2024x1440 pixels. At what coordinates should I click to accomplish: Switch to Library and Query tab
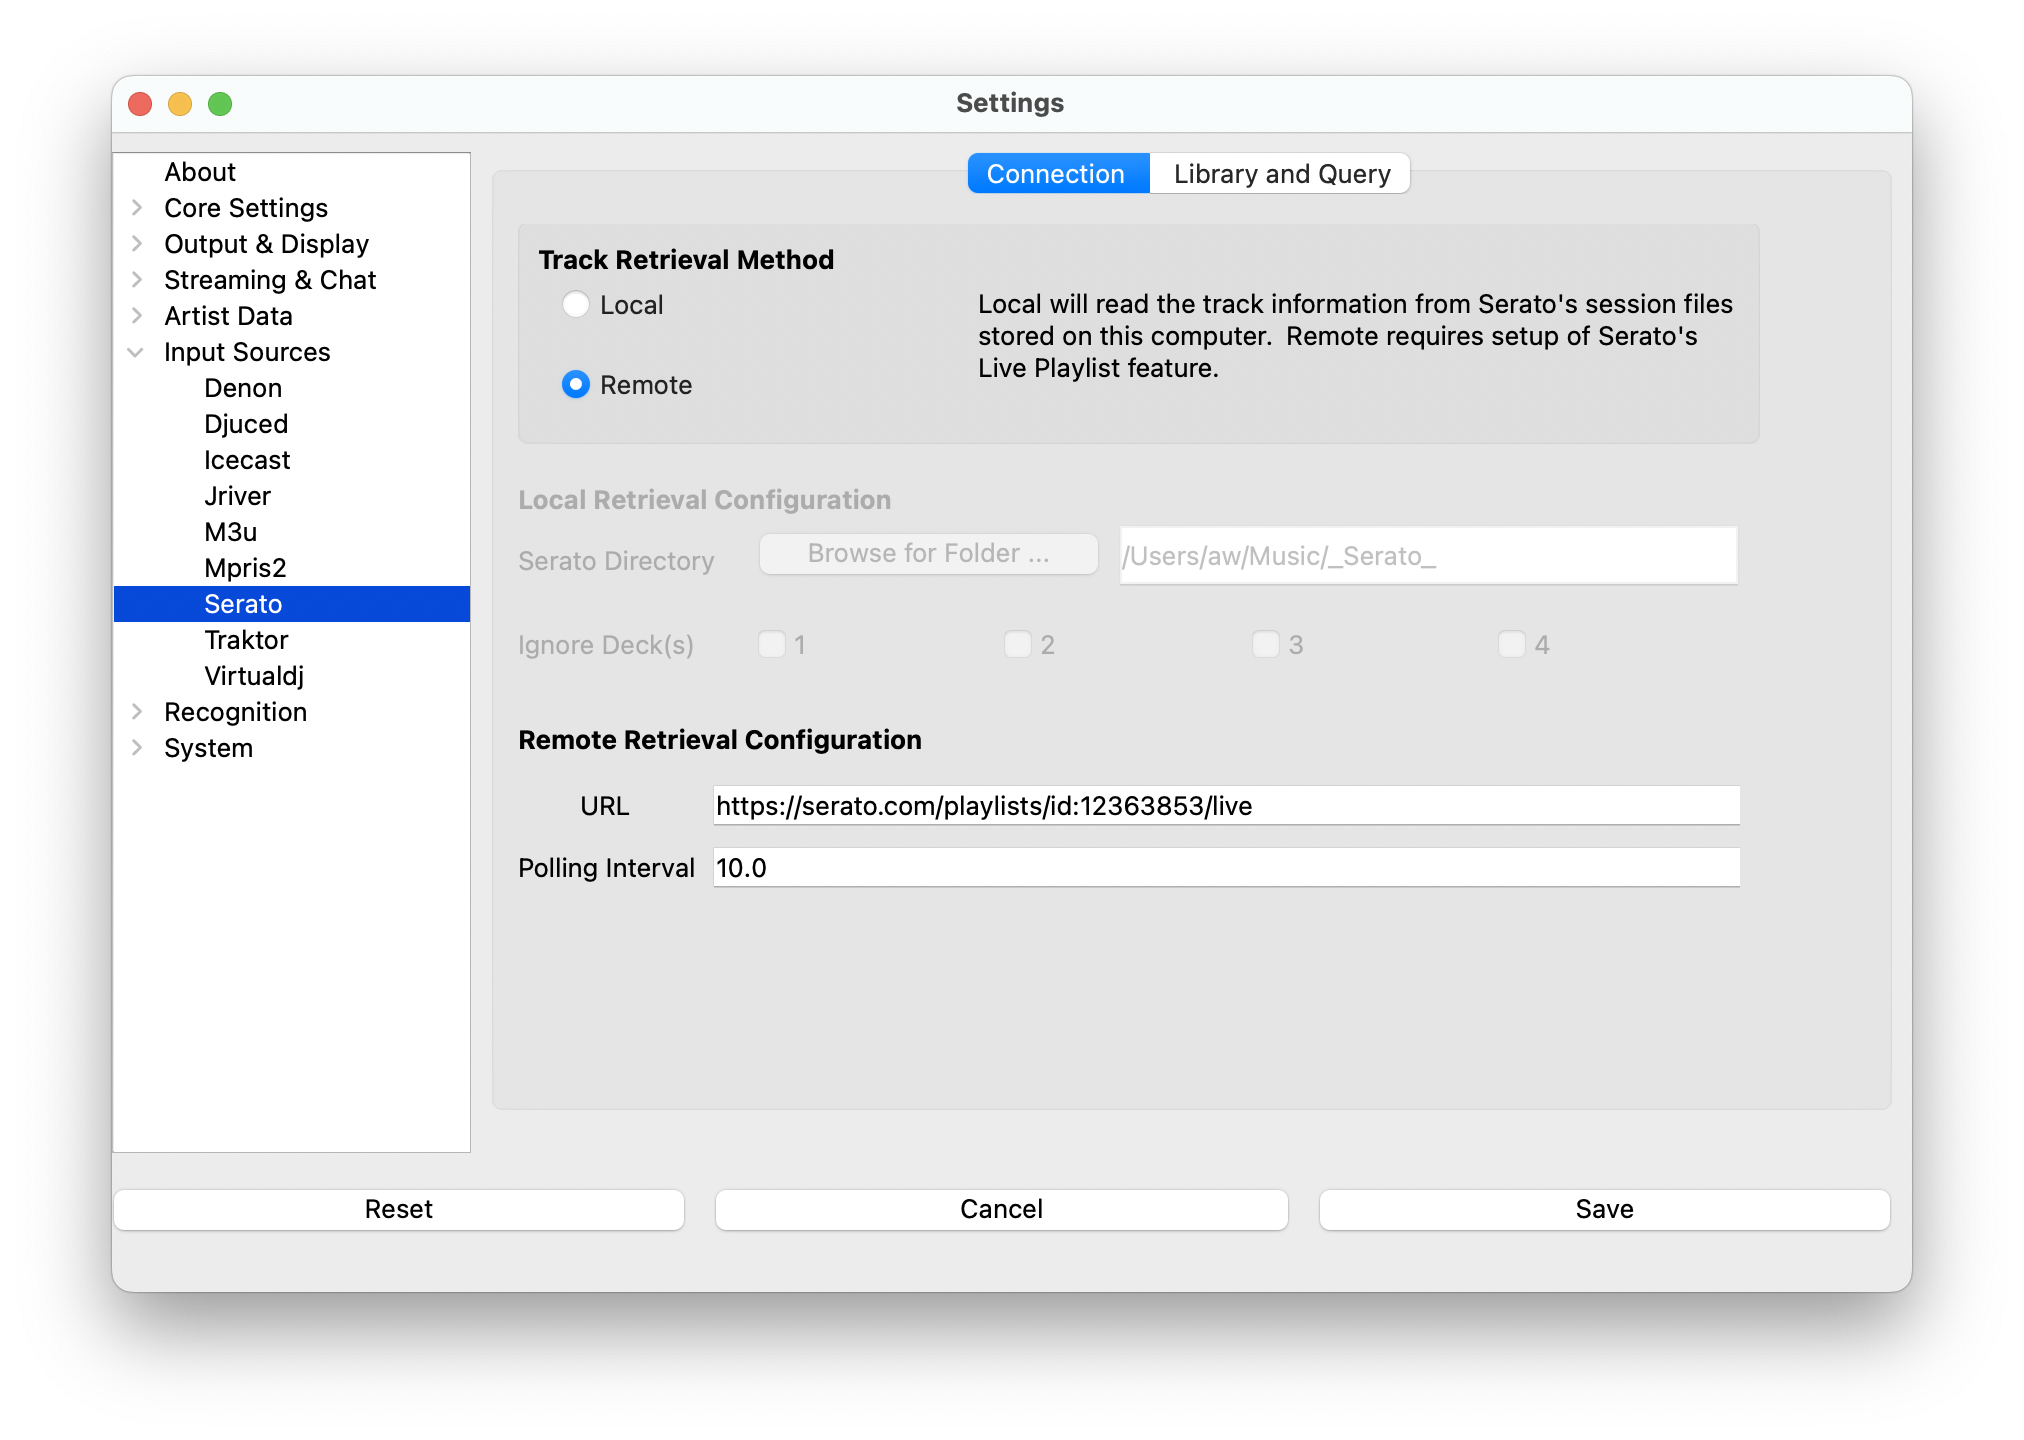coord(1281,174)
